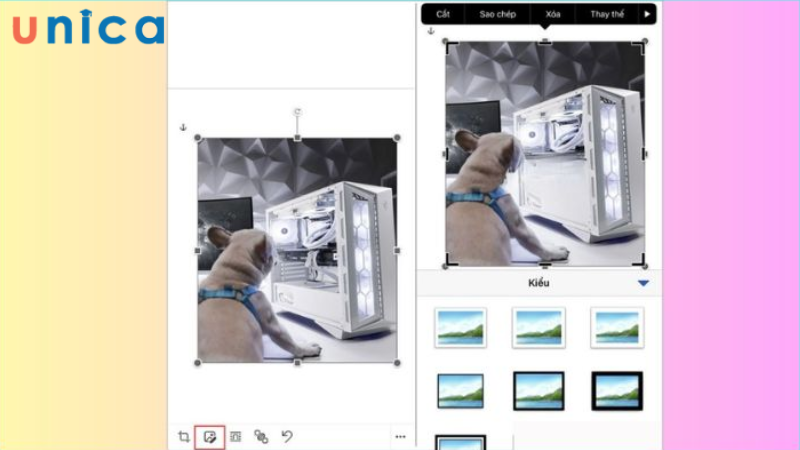Tap the linked-circles icon in the bottom toolbar

coord(261,437)
